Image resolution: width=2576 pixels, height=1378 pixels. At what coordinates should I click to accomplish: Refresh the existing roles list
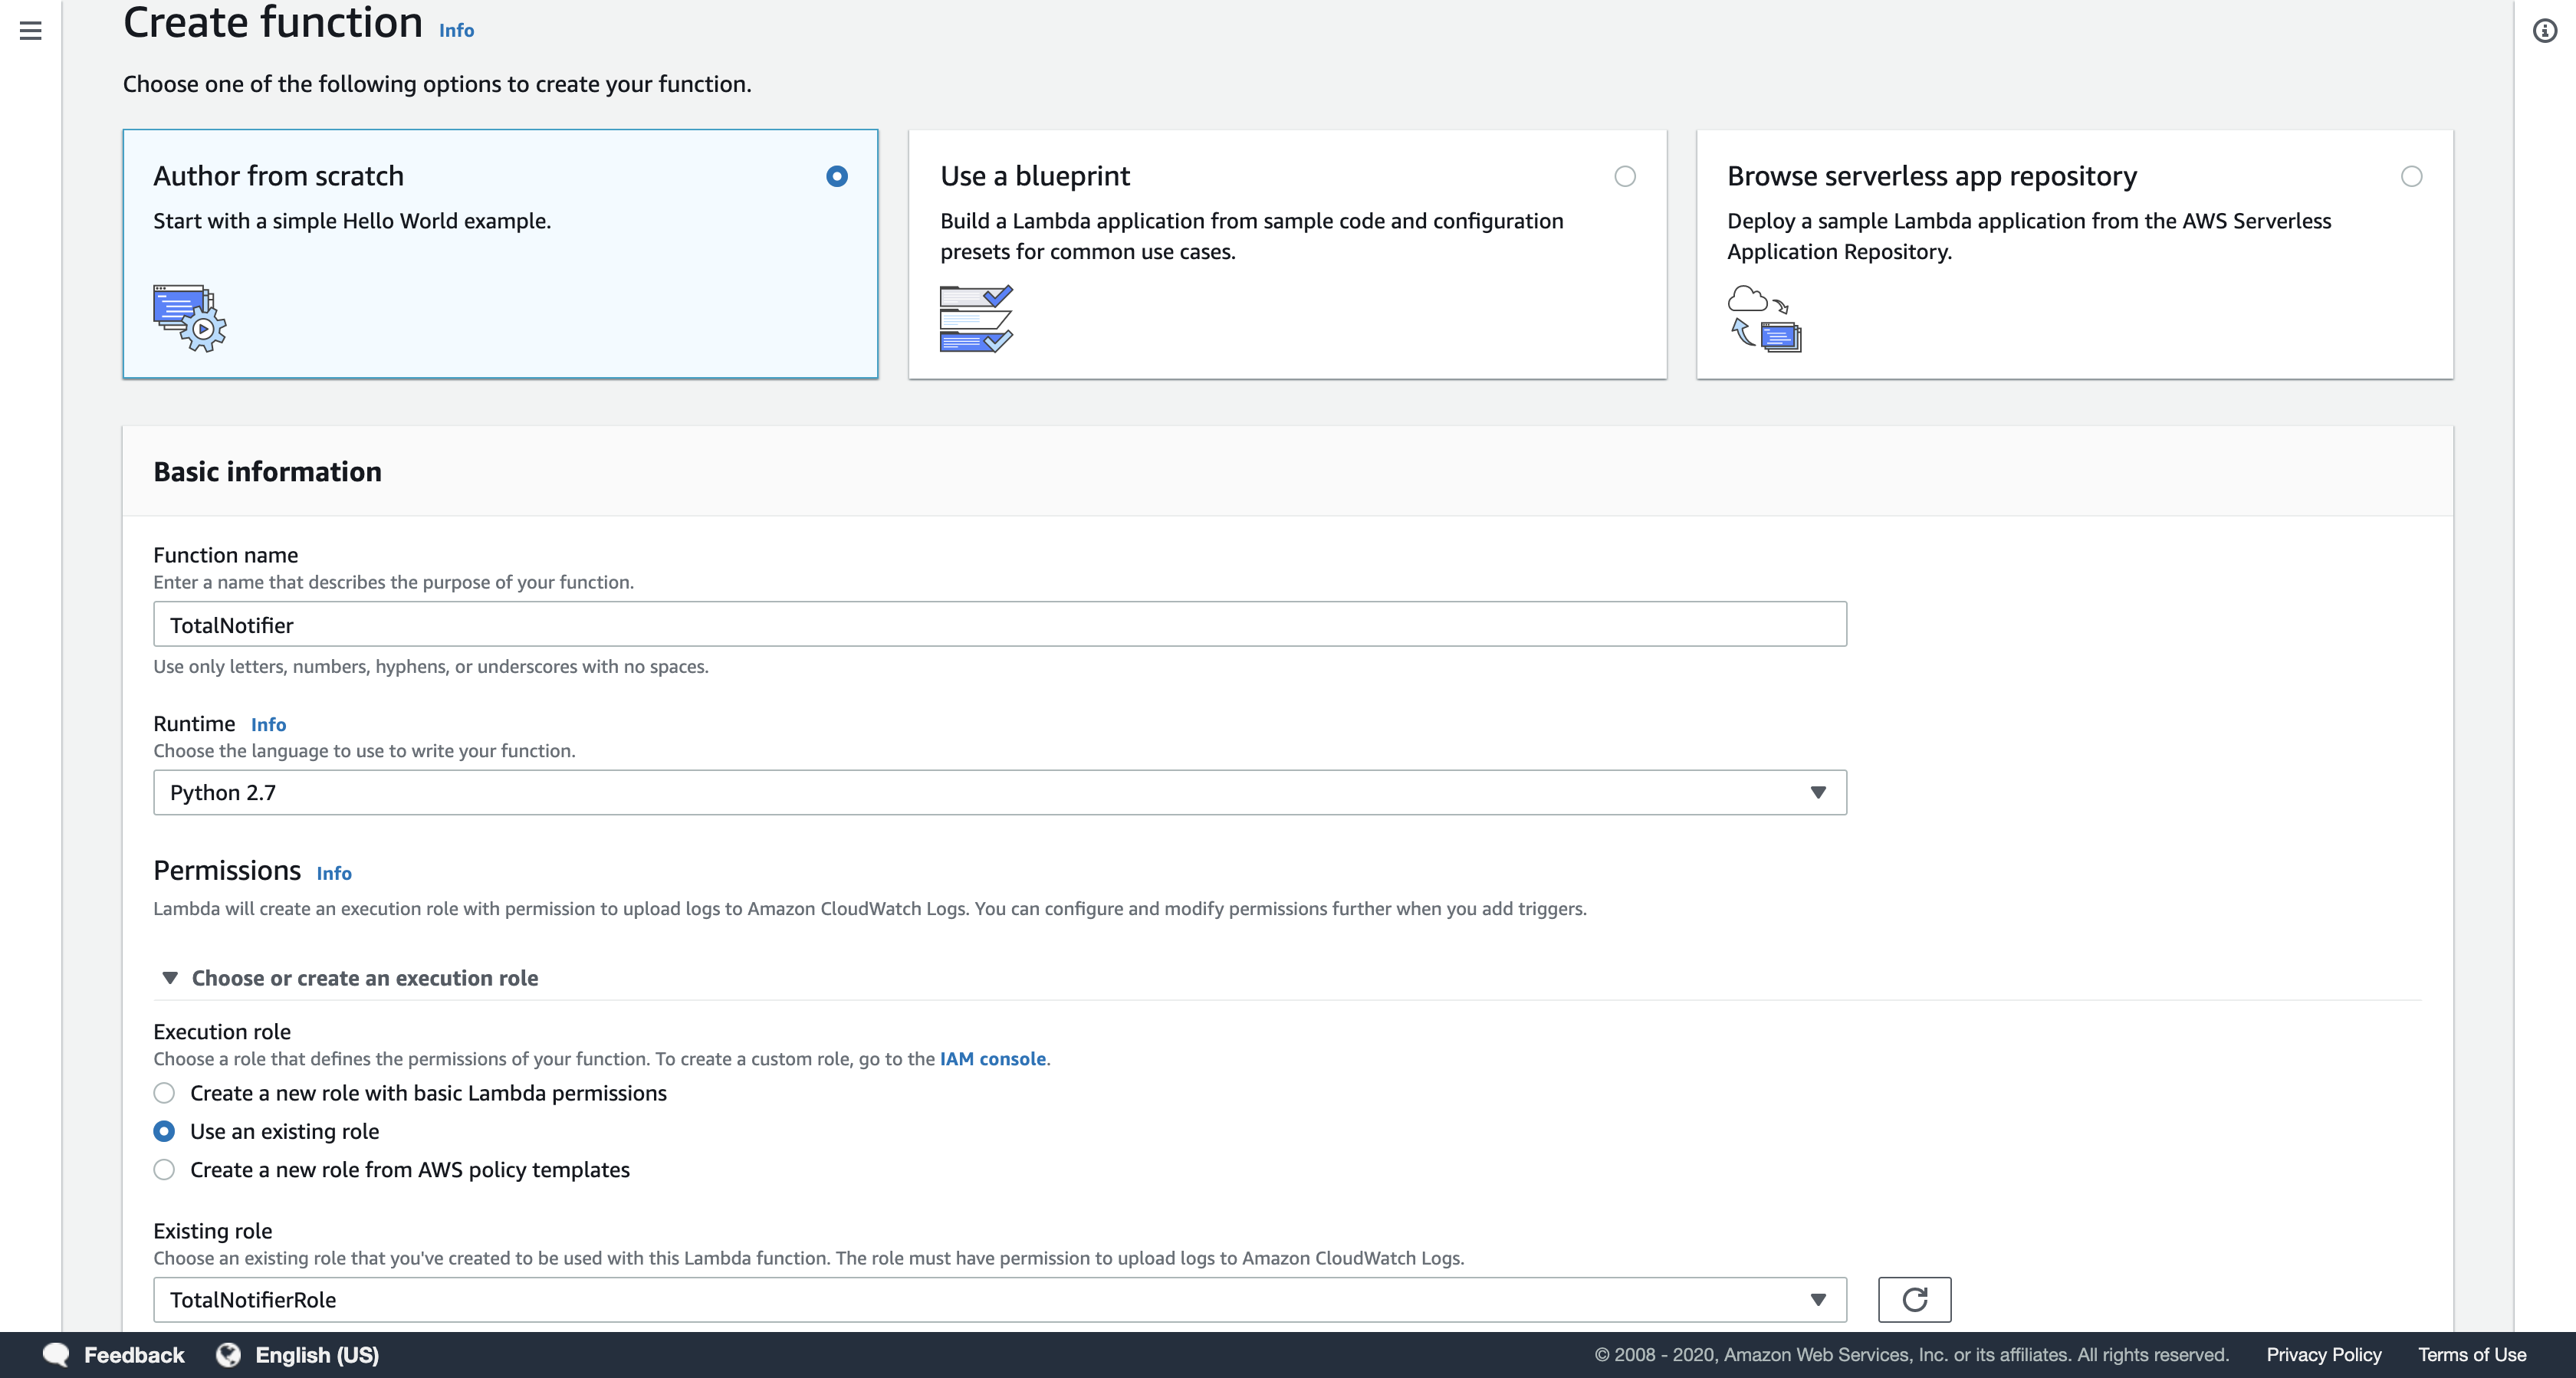pyautogui.click(x=1914, y=1299)
